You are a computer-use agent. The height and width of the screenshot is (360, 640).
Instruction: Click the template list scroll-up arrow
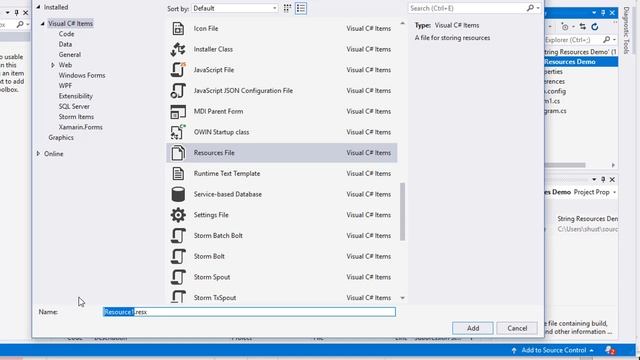402,24
